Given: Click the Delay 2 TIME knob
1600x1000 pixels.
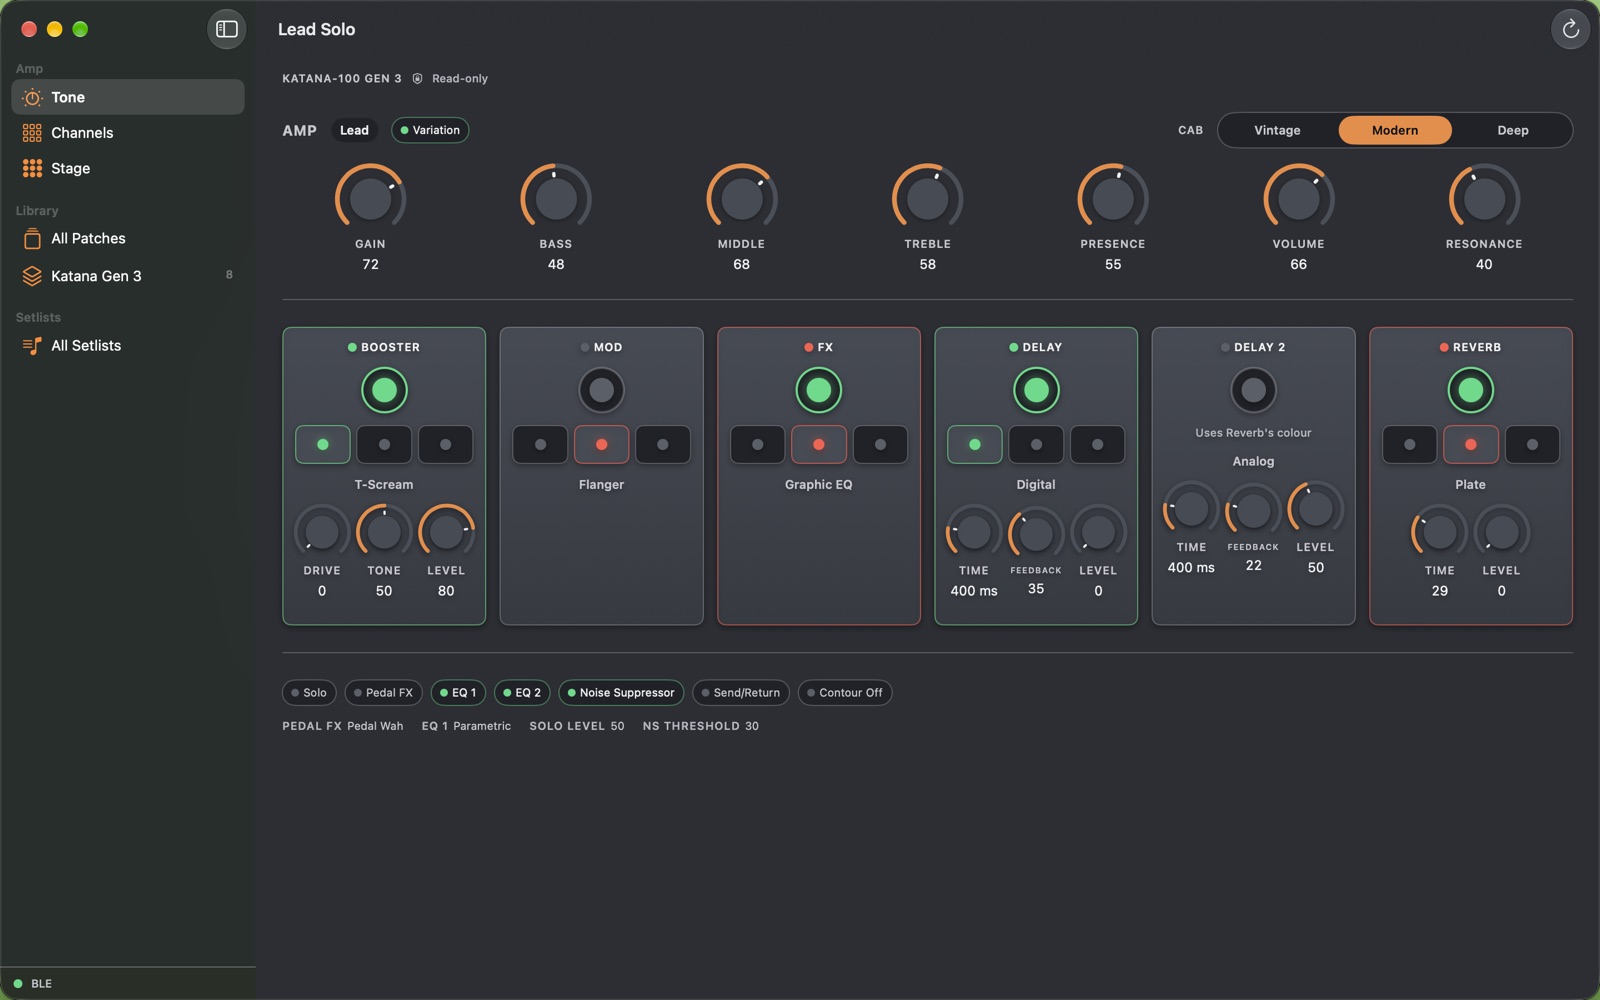Looking at the screenshot, I should pyautogui.click(x=1191, y=510).
